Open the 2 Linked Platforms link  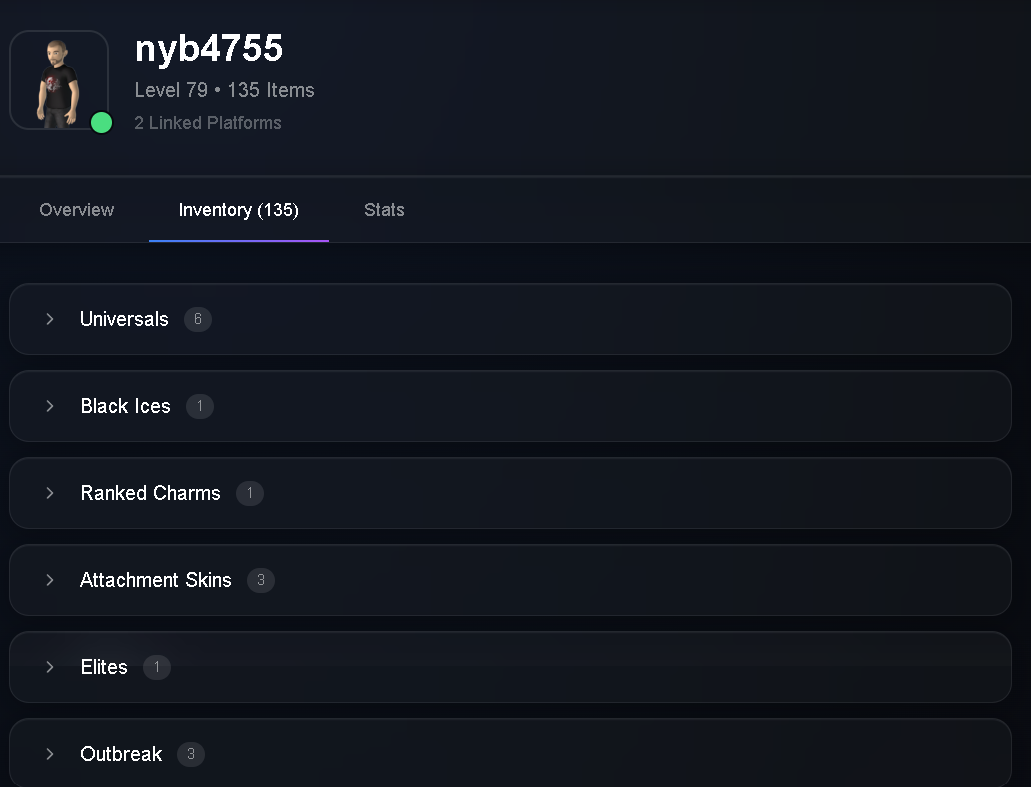pyautogui.click(x=208, y=123)
